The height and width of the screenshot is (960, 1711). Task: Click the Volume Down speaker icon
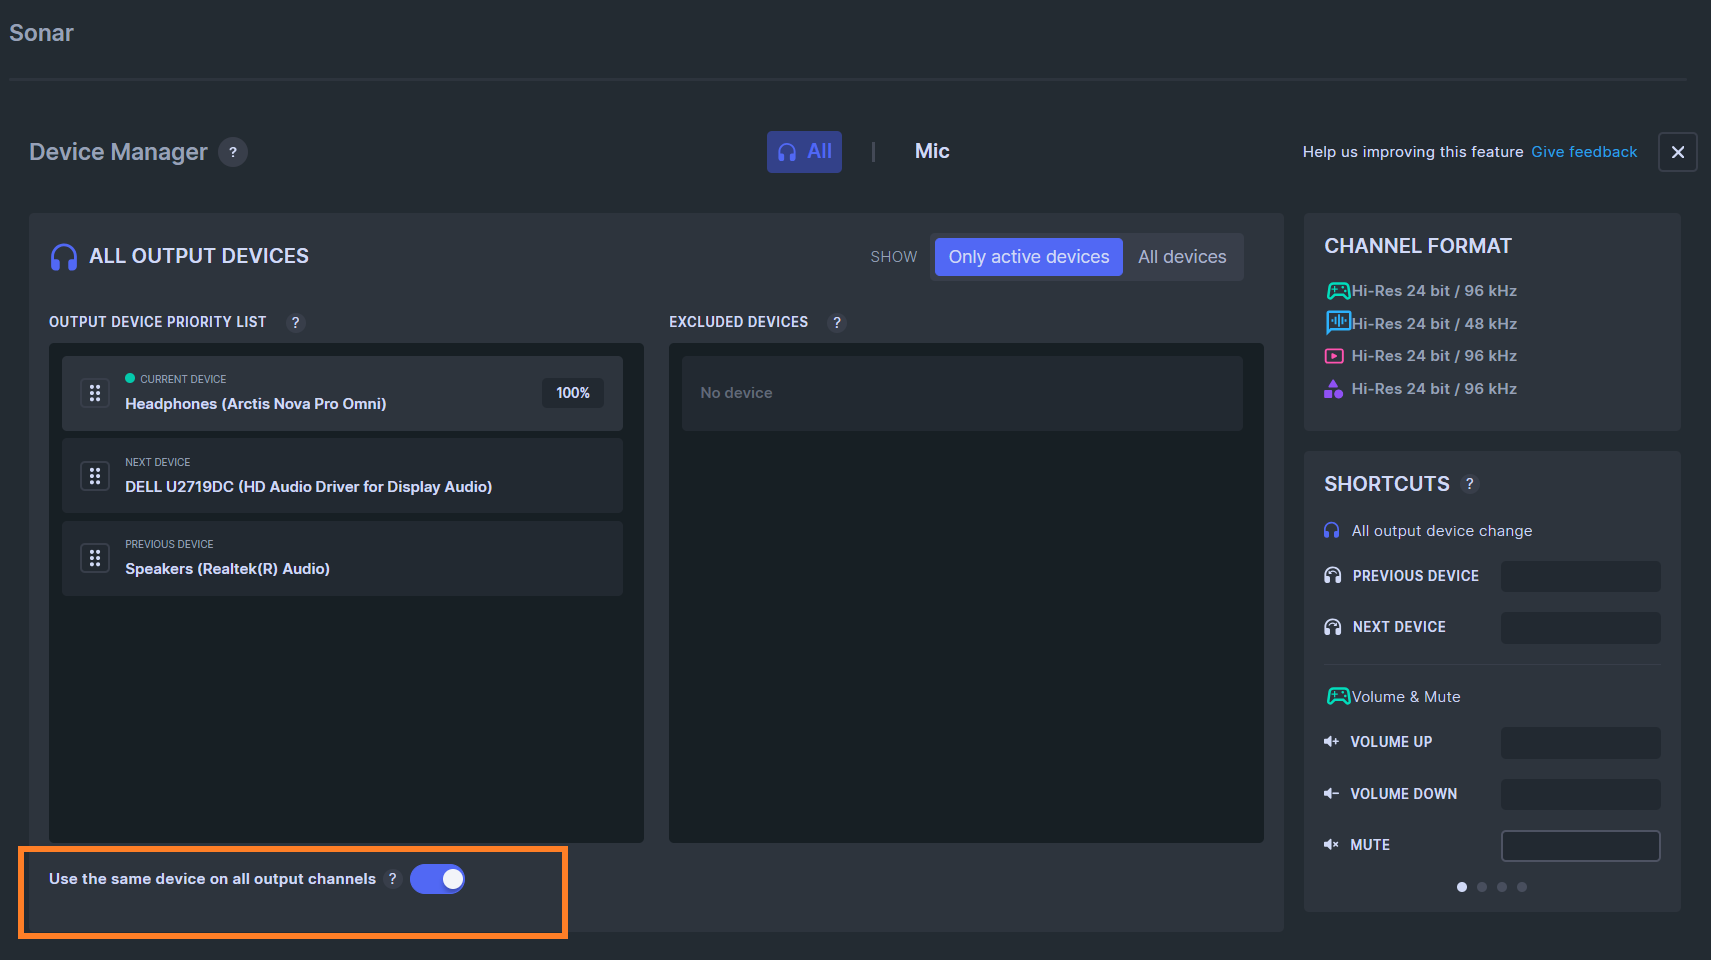click(x=1331, y=793)
